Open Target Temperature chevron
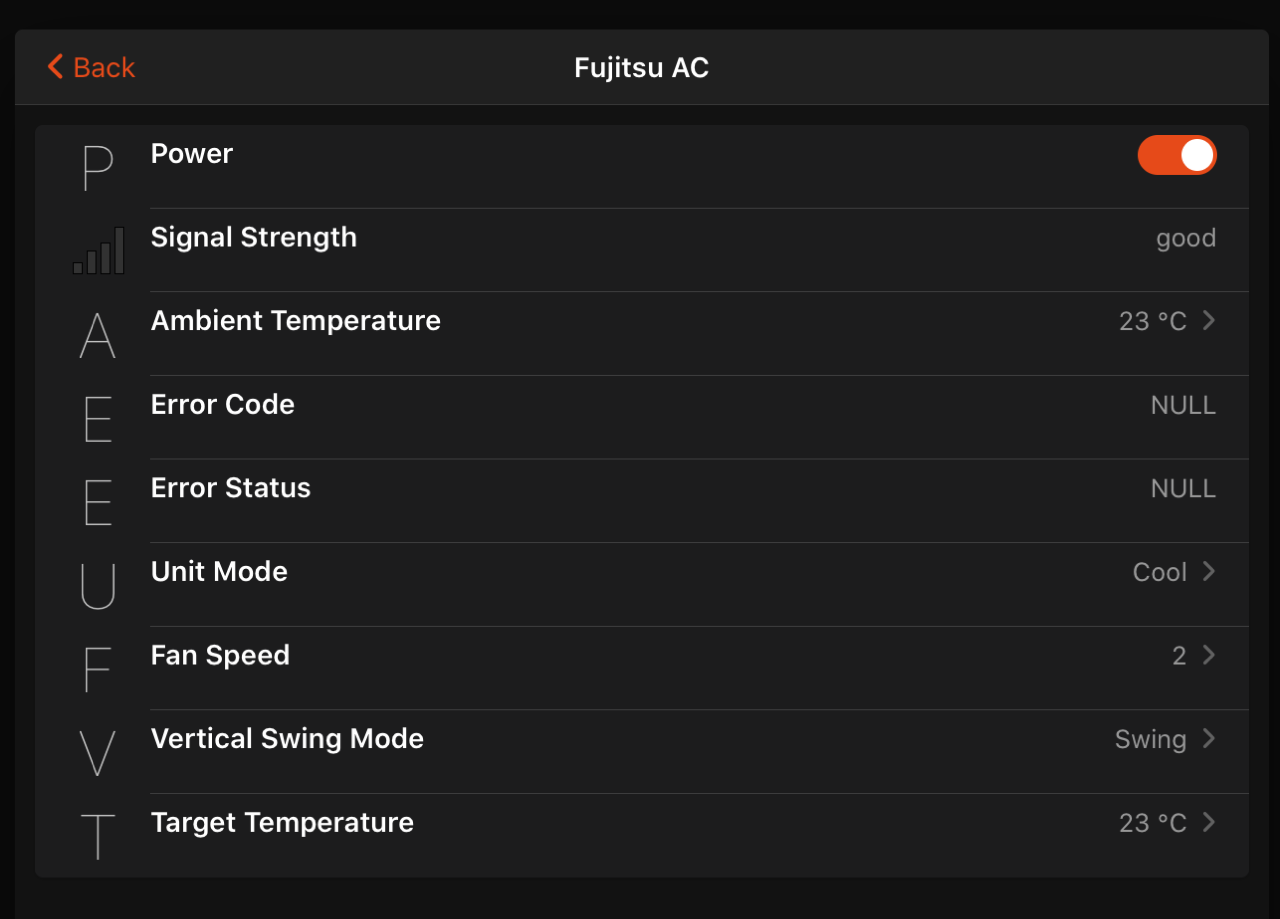This screenshot has width=1280, height=919. (1209, 822)
